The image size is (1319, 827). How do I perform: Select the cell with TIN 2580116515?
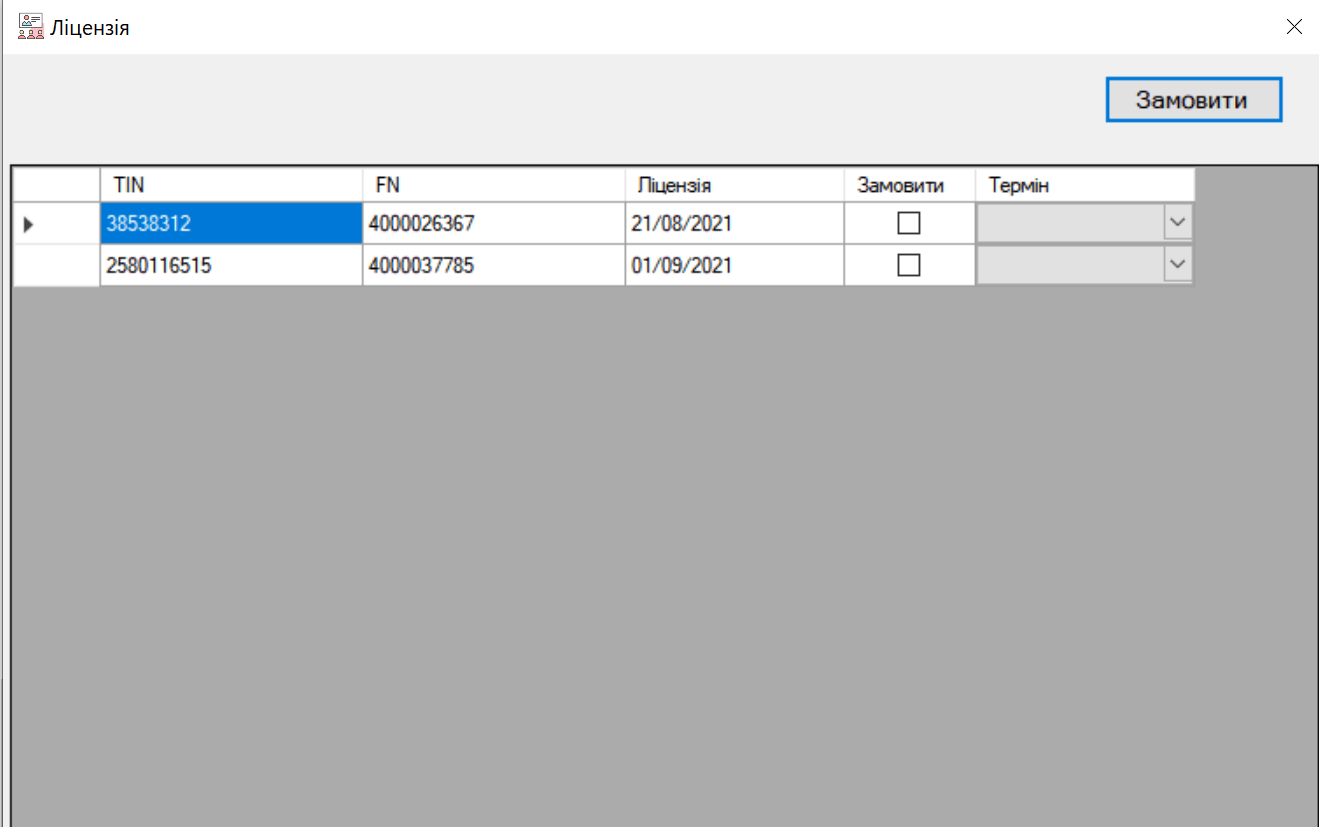(x=231, y=265)
